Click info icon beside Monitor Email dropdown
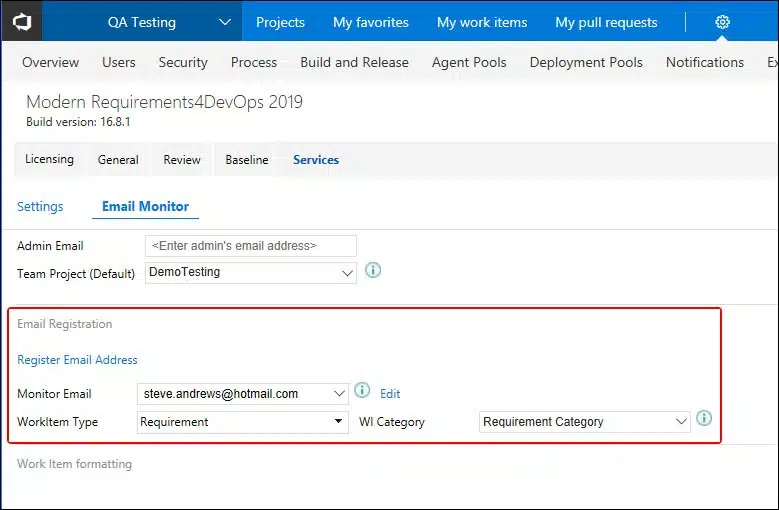Screen dimensions: 779x510 [x=362, y=391]
